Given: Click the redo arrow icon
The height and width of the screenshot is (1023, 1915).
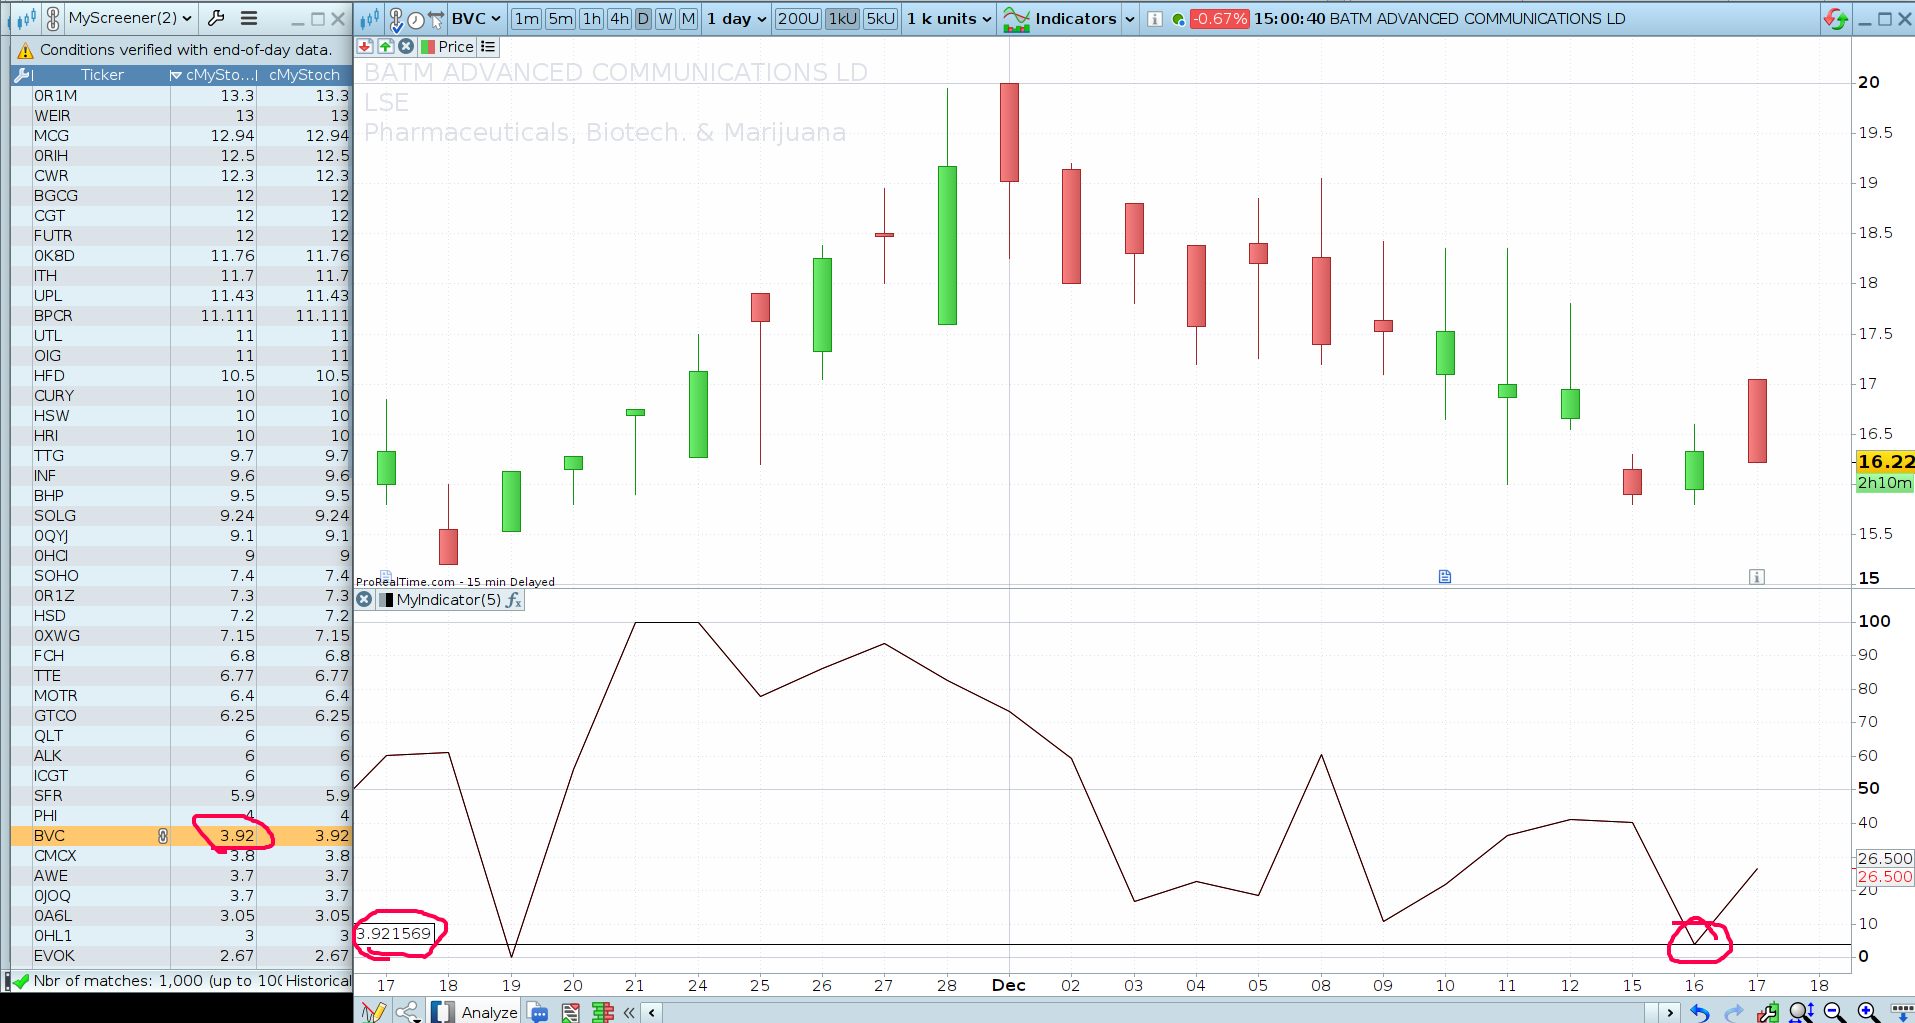Looking at the screenshot, I should (1734, 1012).
